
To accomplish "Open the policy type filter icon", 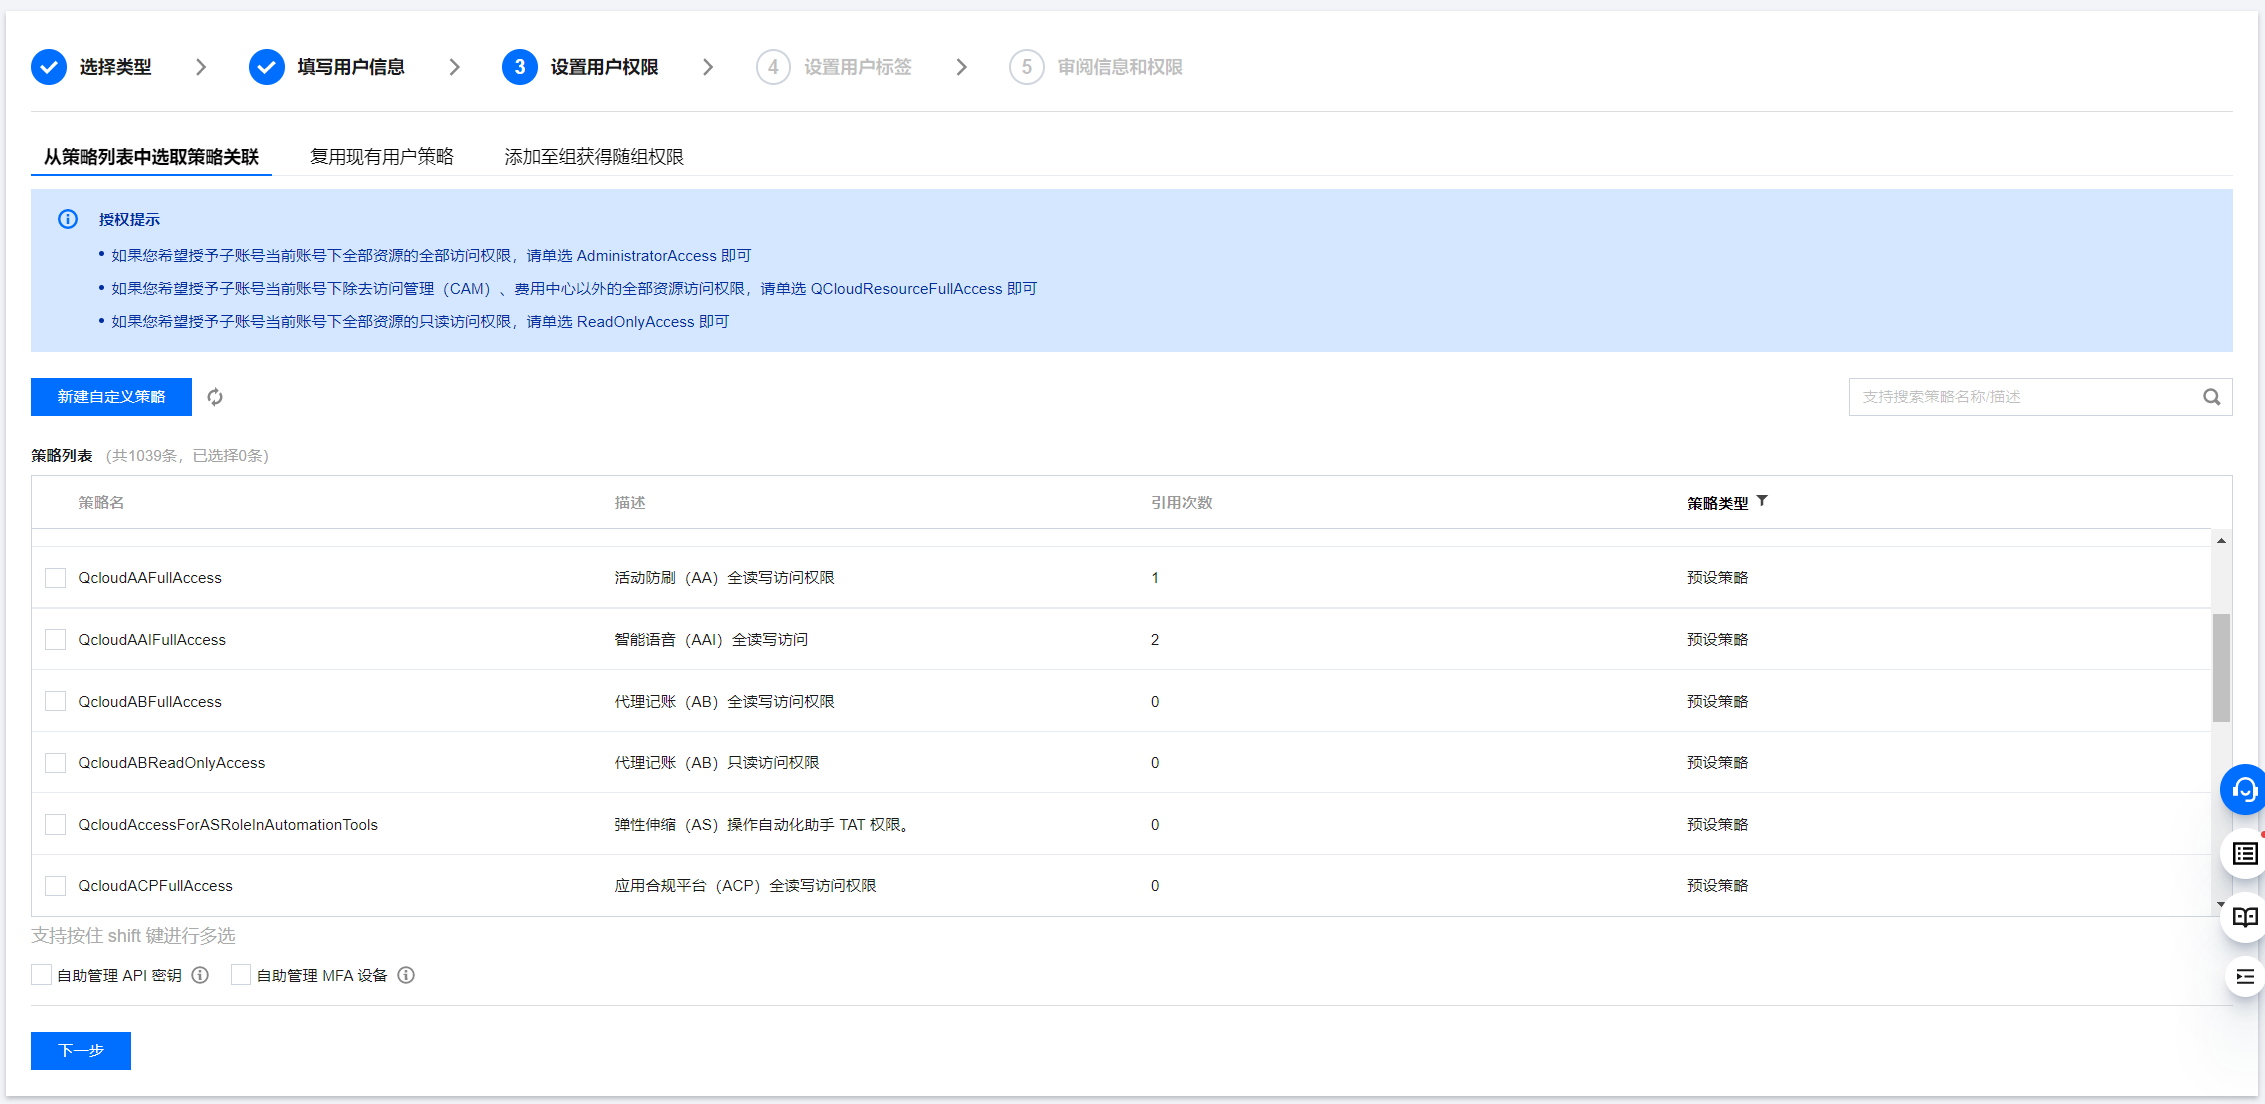I will (x=1762, y=501).
